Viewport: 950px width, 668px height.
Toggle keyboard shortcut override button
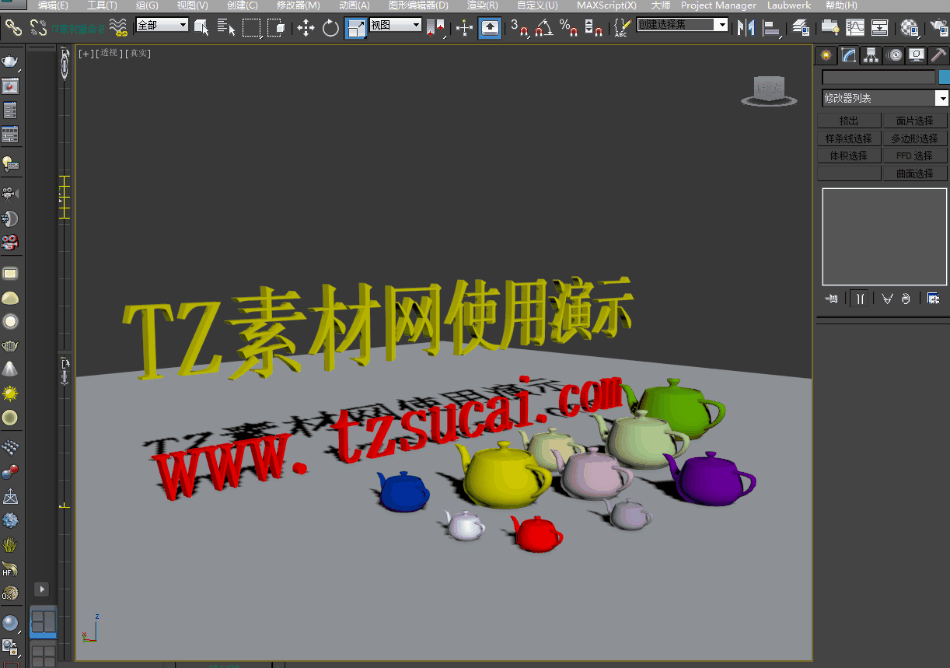tap(490, 28)
